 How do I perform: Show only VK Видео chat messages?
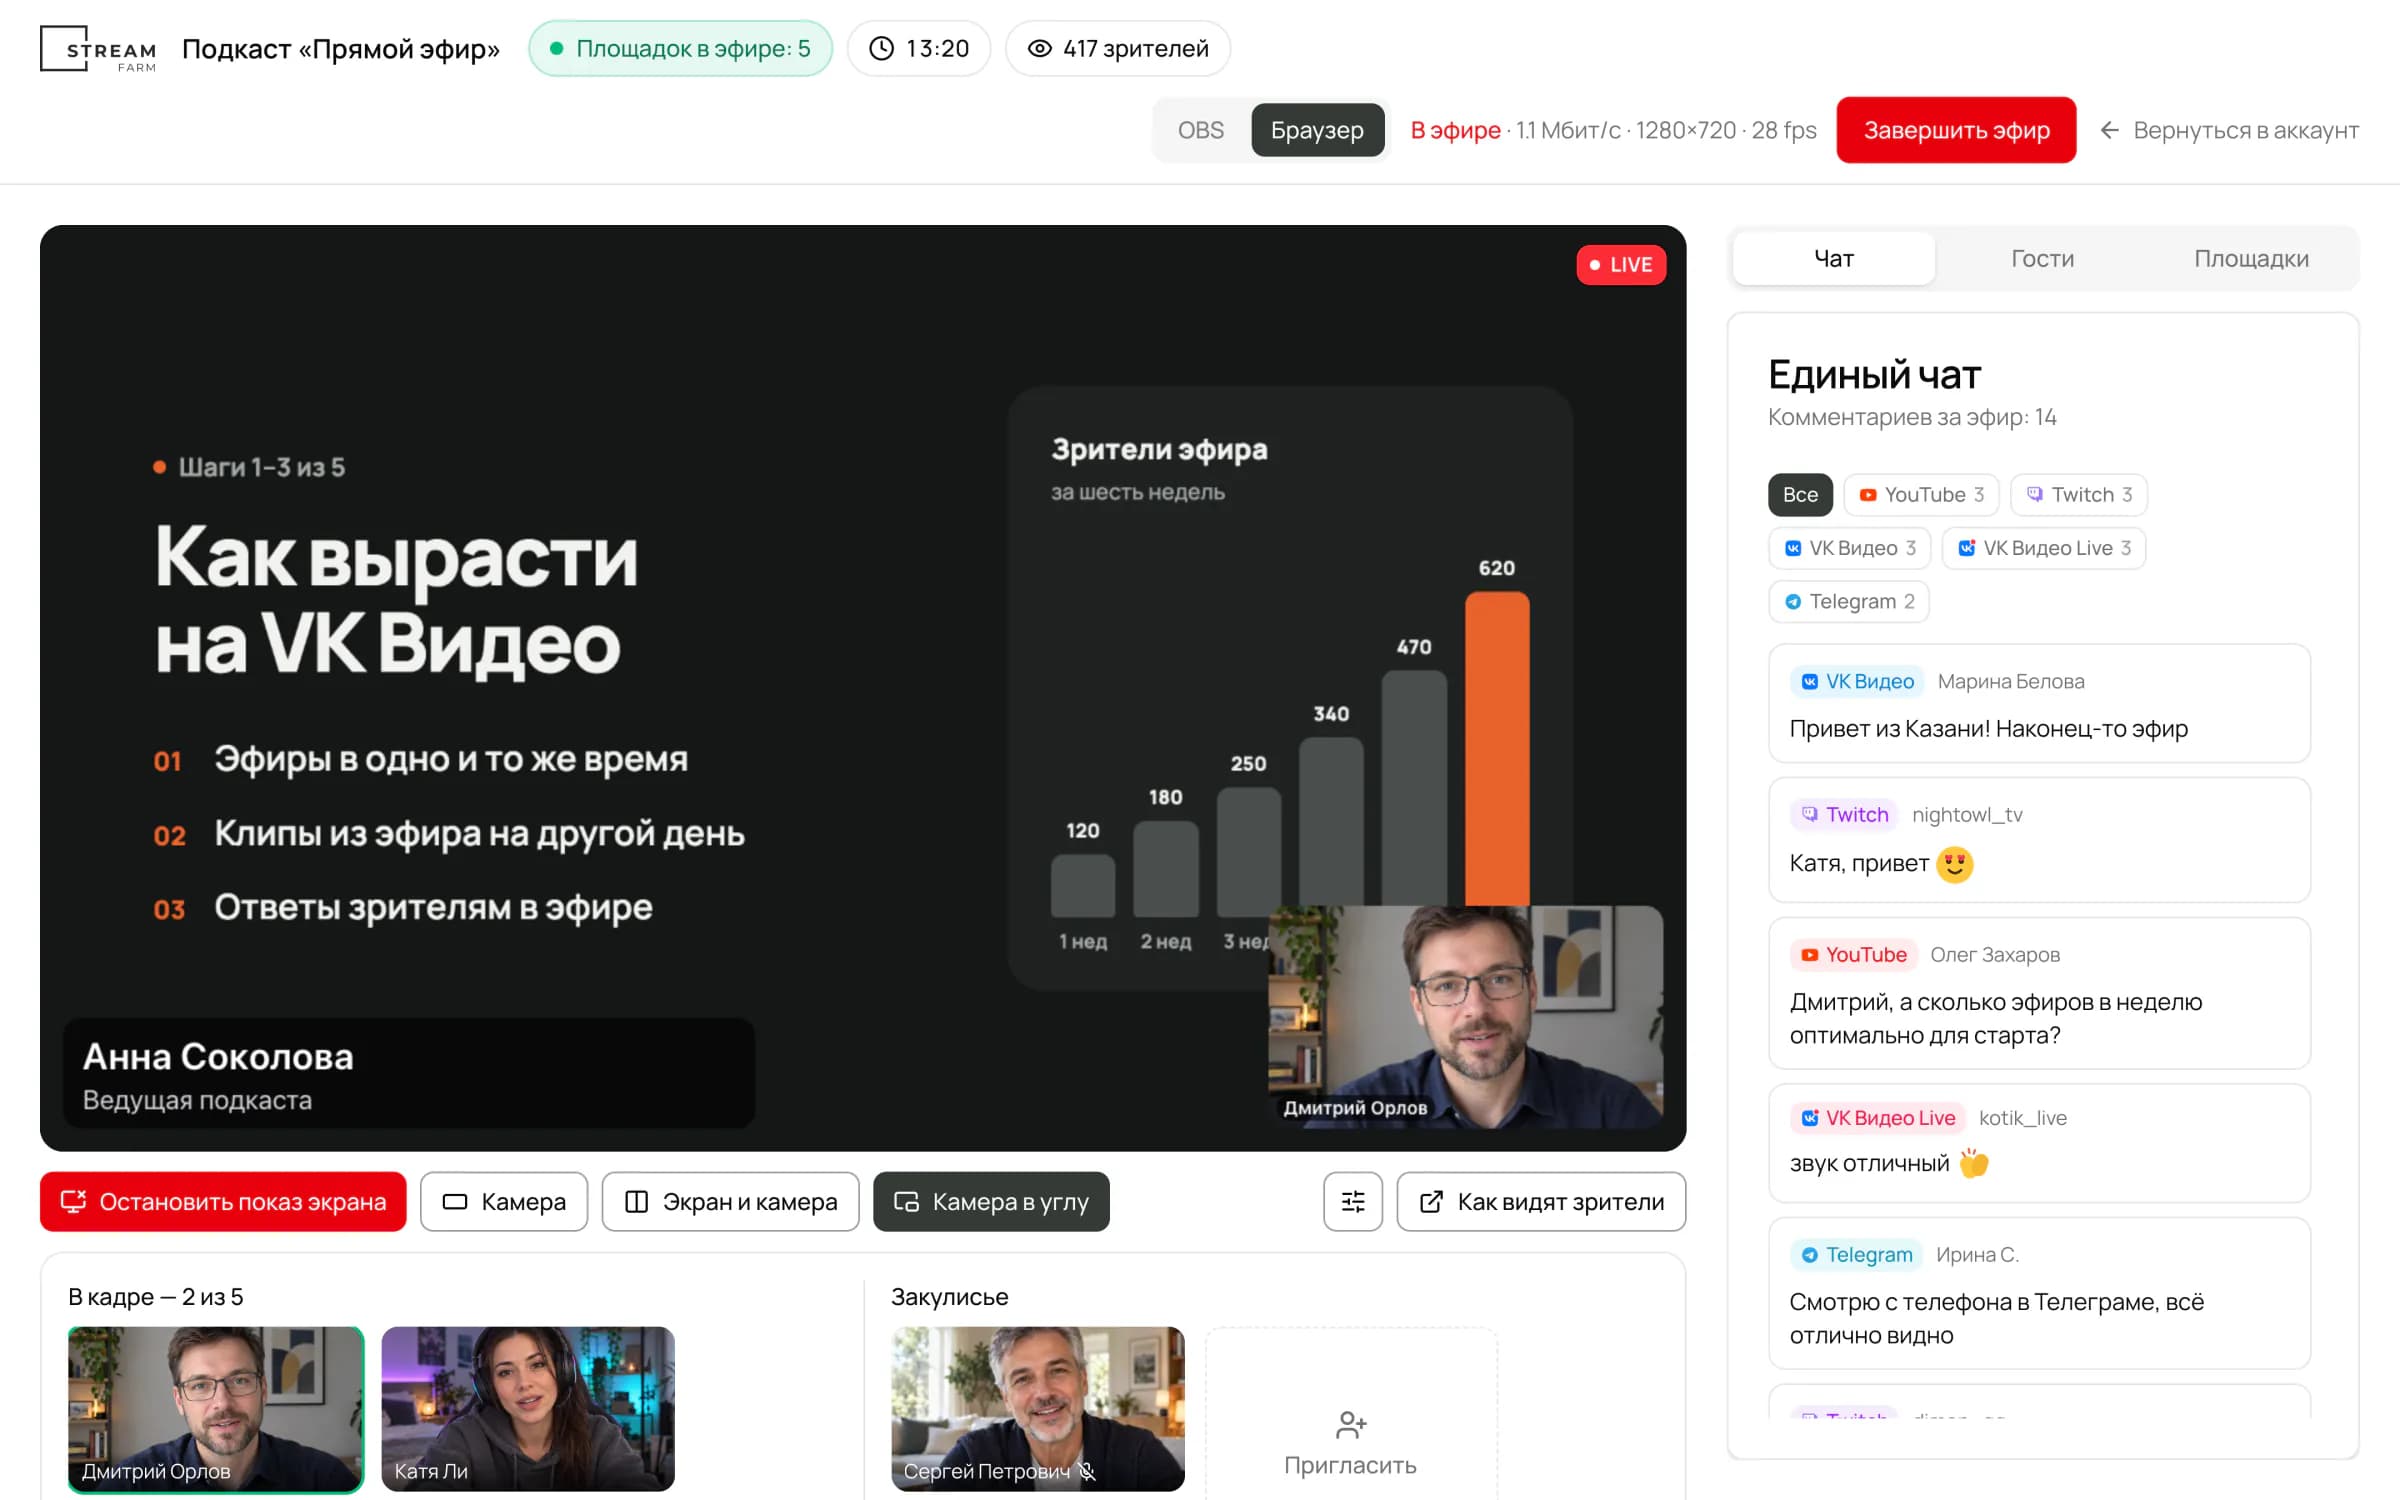click(1850, 548)
